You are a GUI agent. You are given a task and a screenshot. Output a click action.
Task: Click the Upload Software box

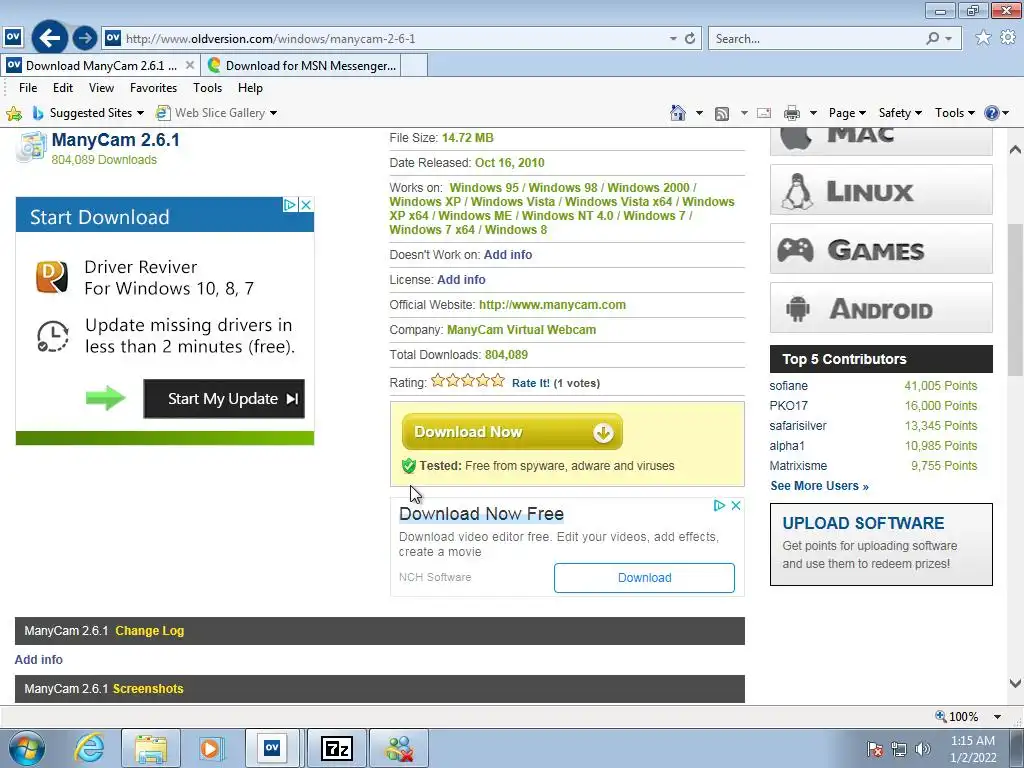(881, 544)
